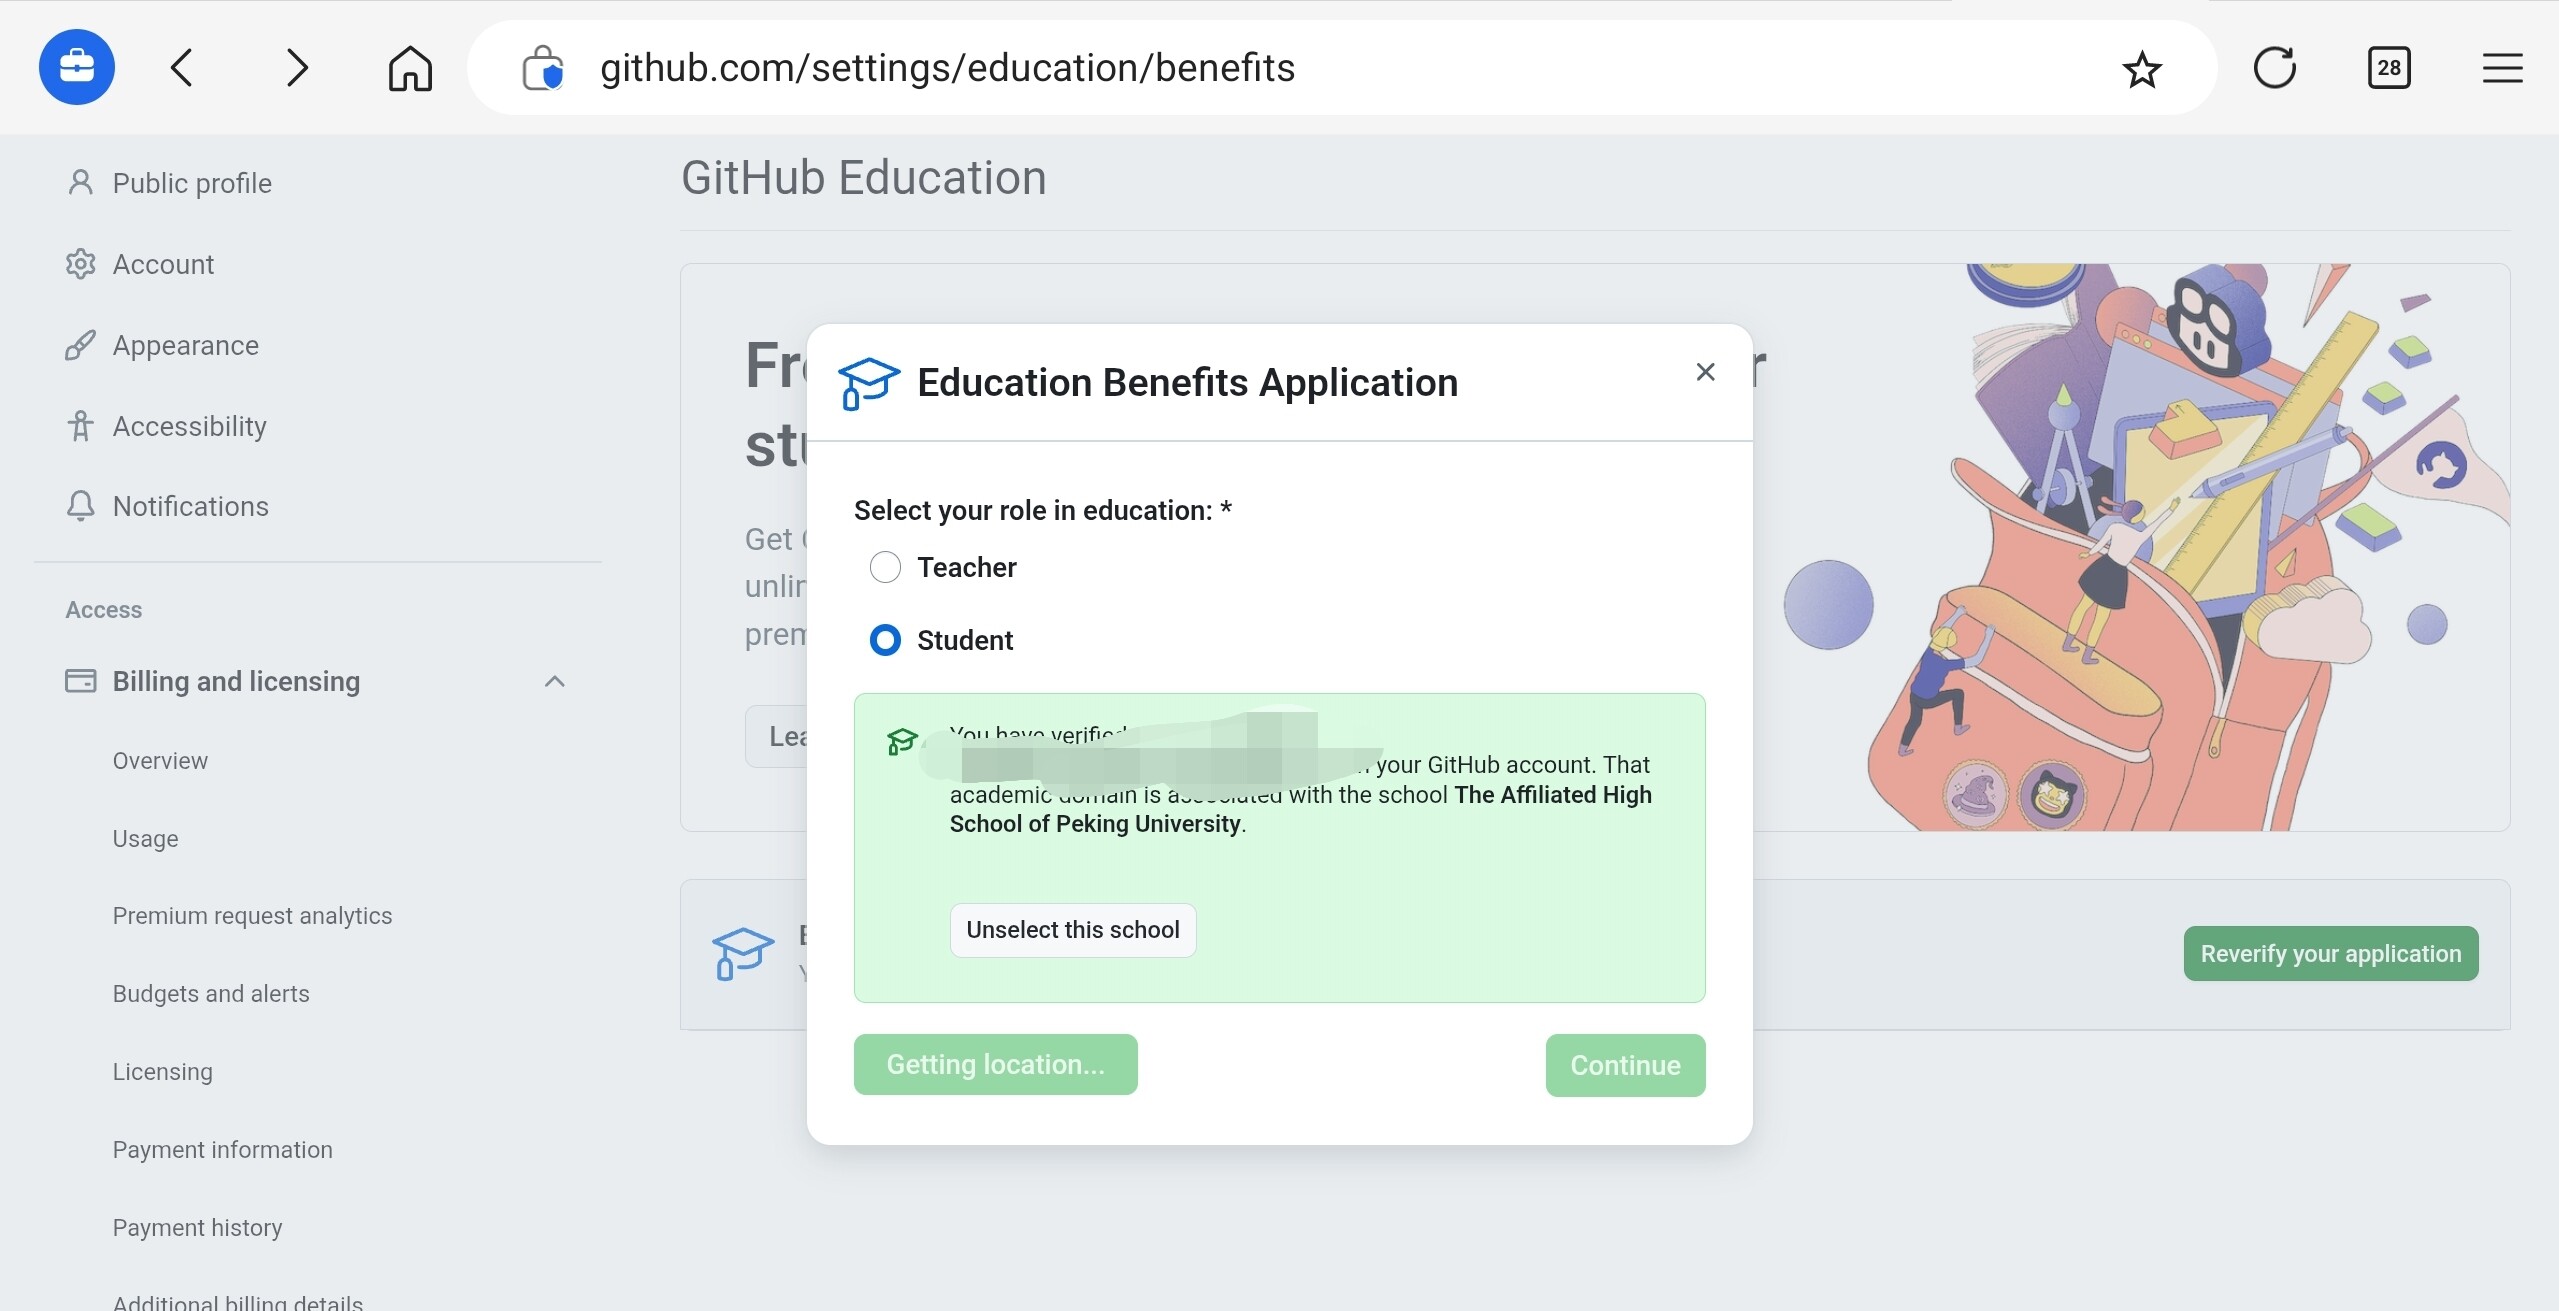
Task: Go to Notifications settings
Action: pyautogui.click(x=190, y=506)
